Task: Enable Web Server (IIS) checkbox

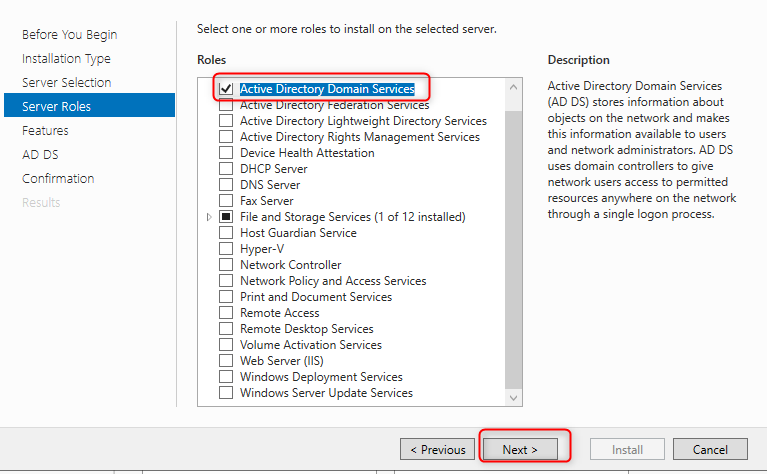Action: [226, 361]
